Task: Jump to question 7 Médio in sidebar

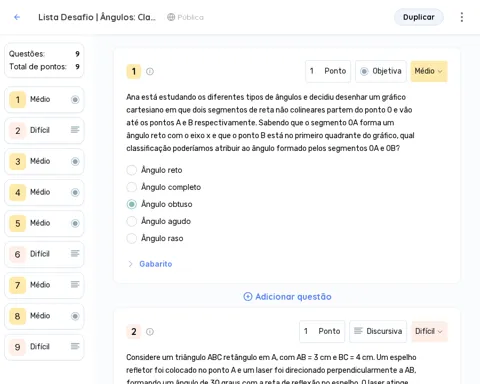Action: click(x=44, y=285)
